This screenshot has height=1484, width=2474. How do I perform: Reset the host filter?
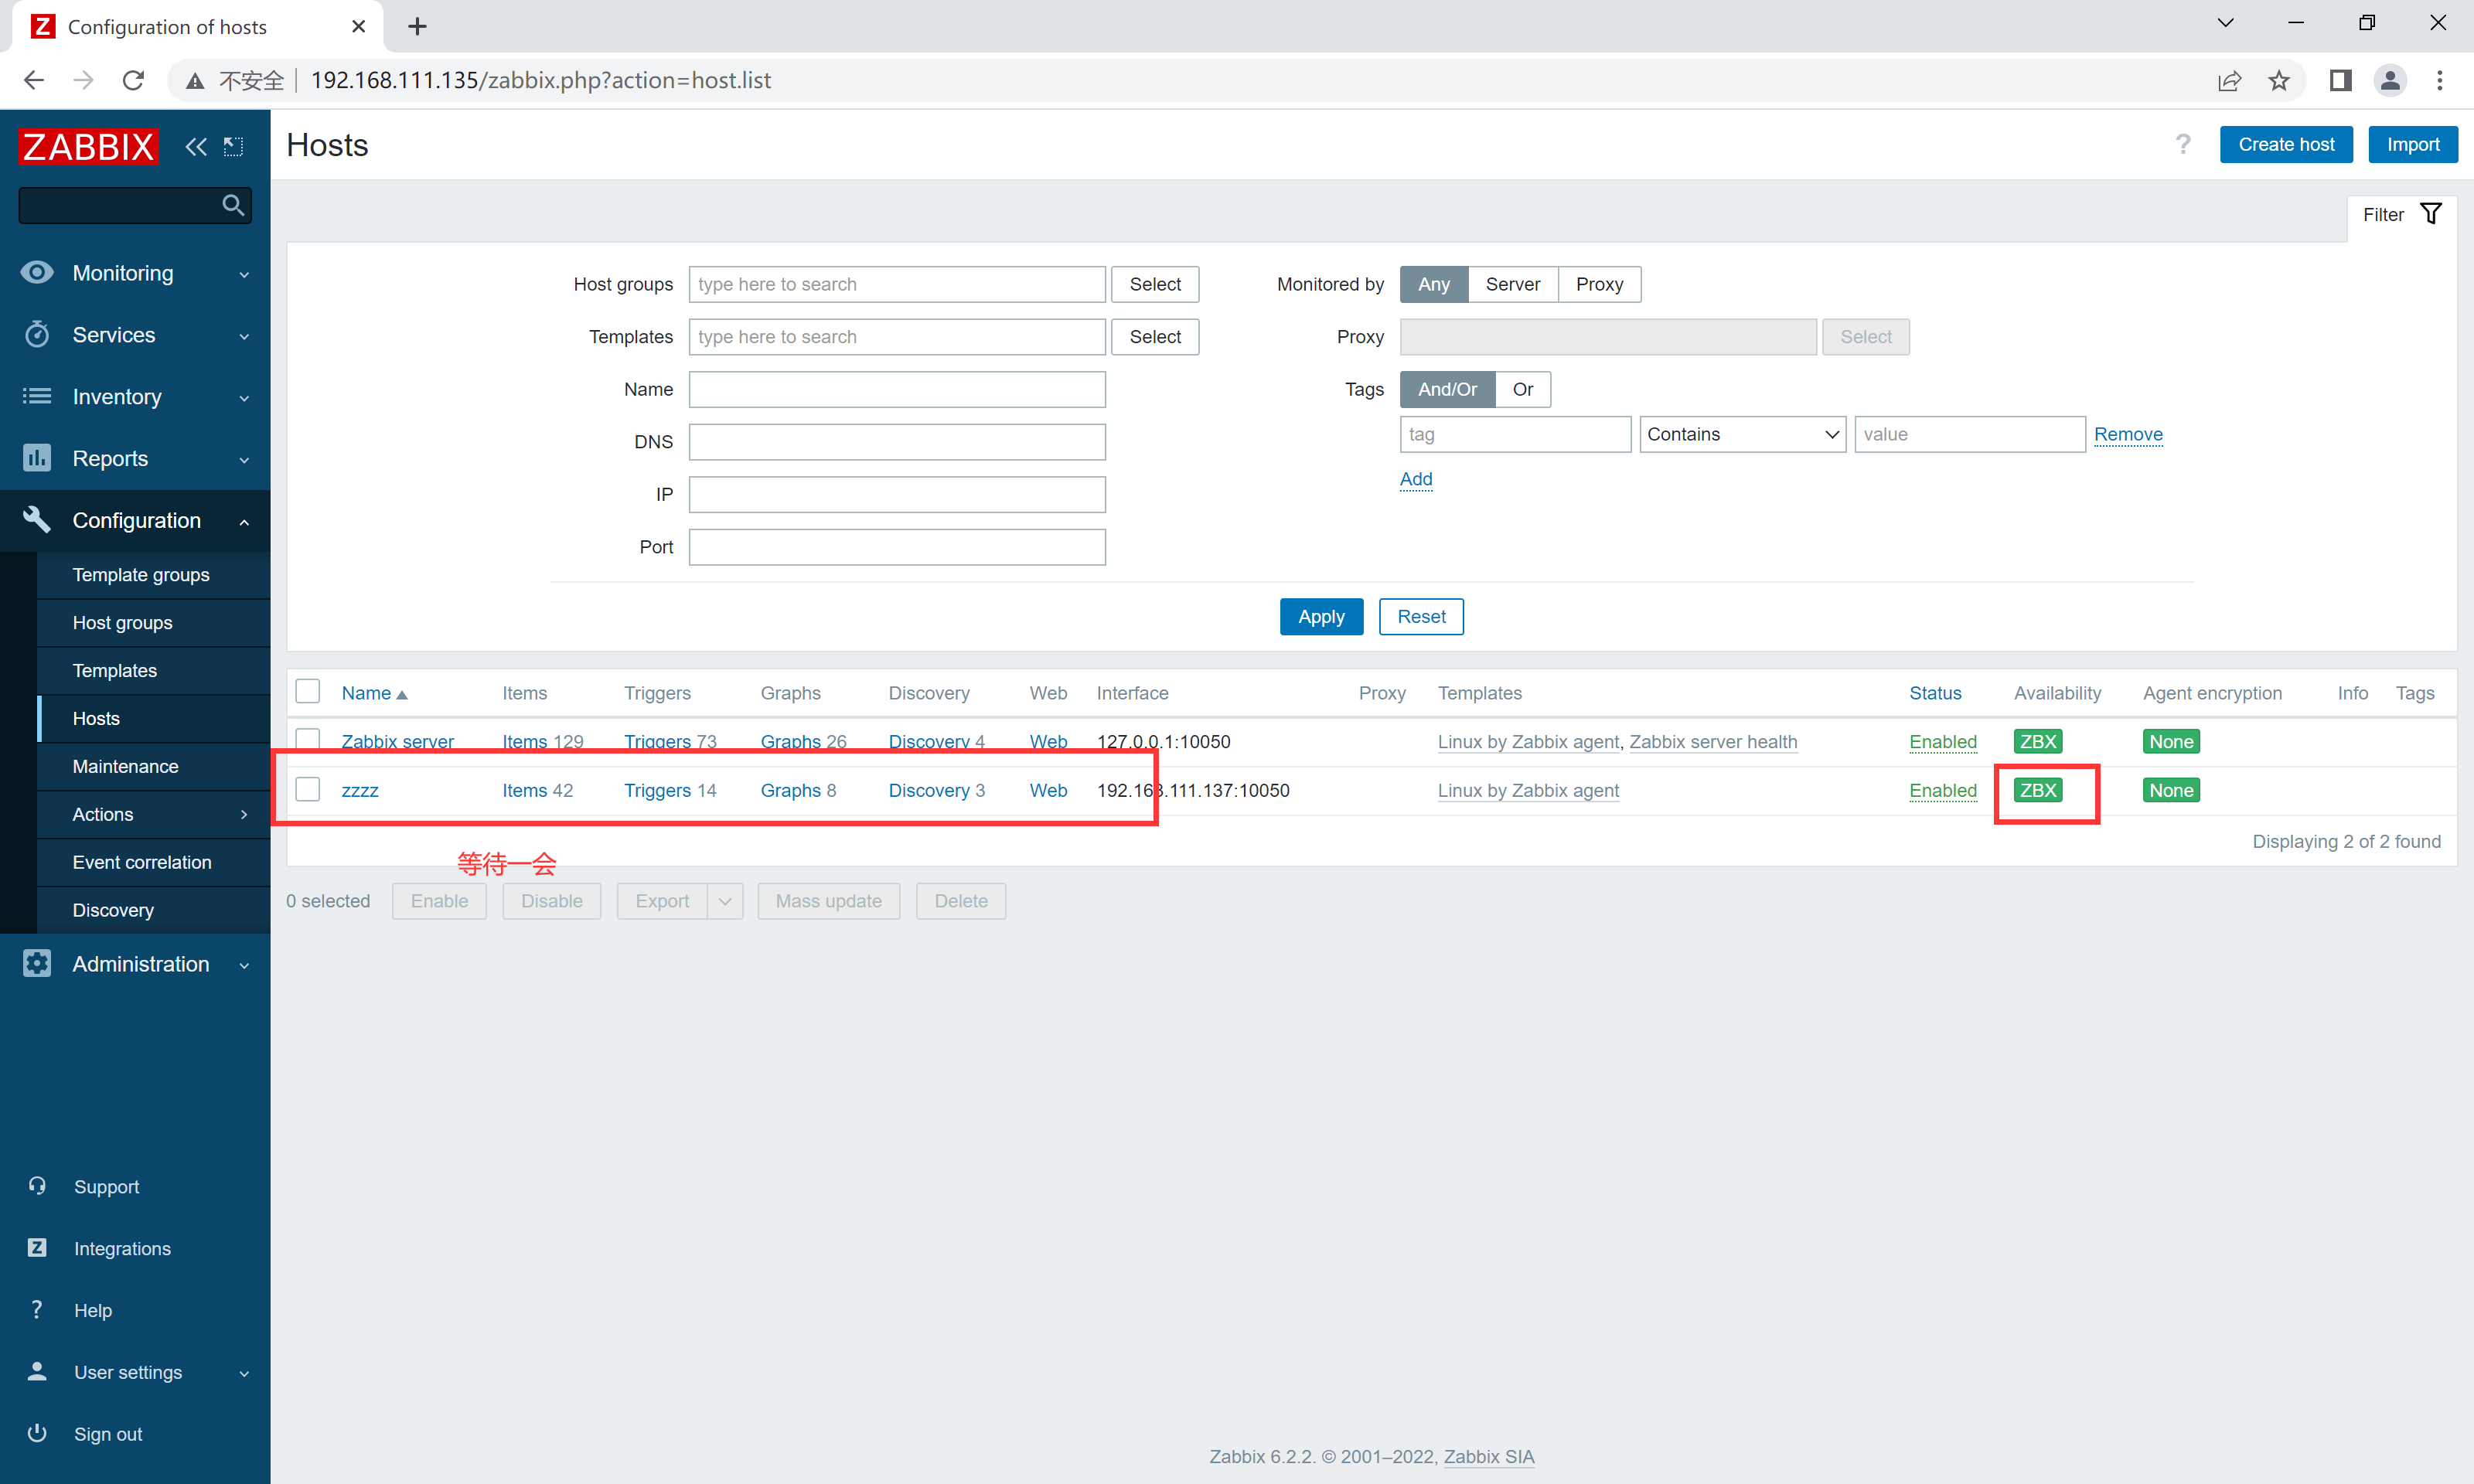click(x=1421, y=616)
